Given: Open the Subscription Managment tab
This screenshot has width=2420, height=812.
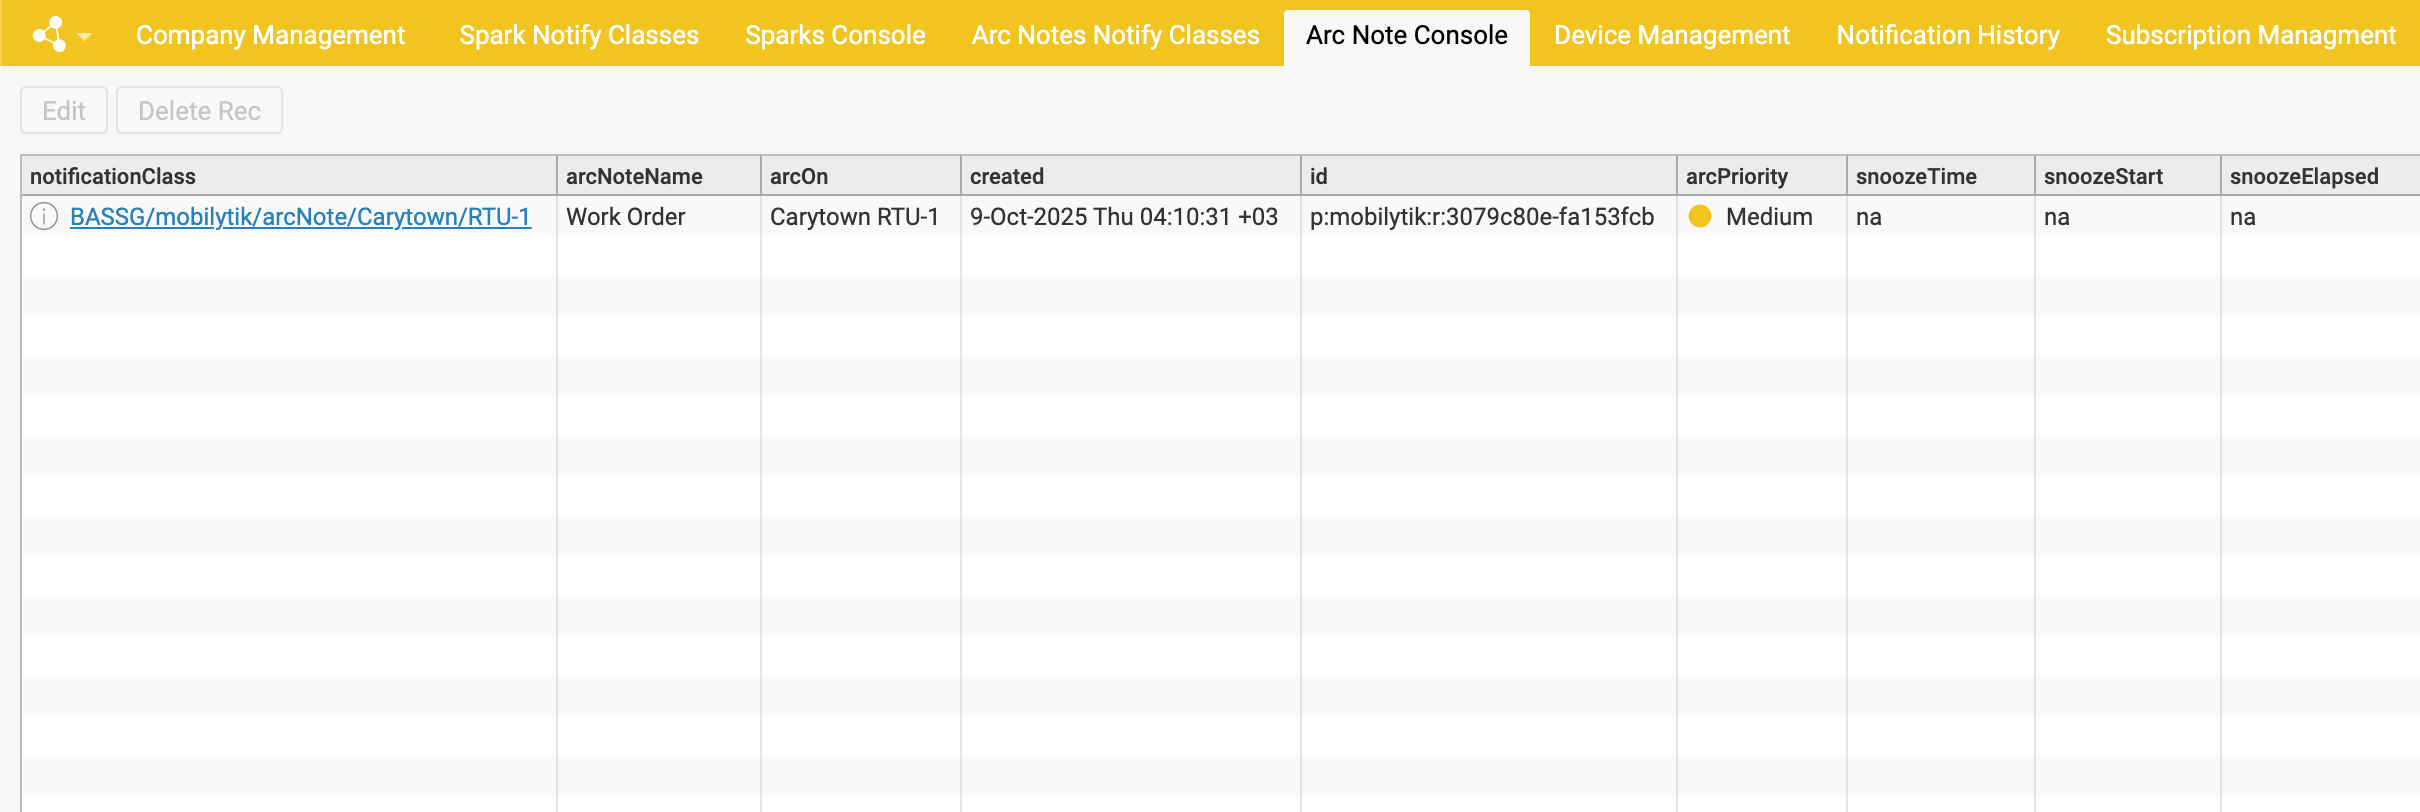Looking at the screenshot, I should tap(2250, 35).
